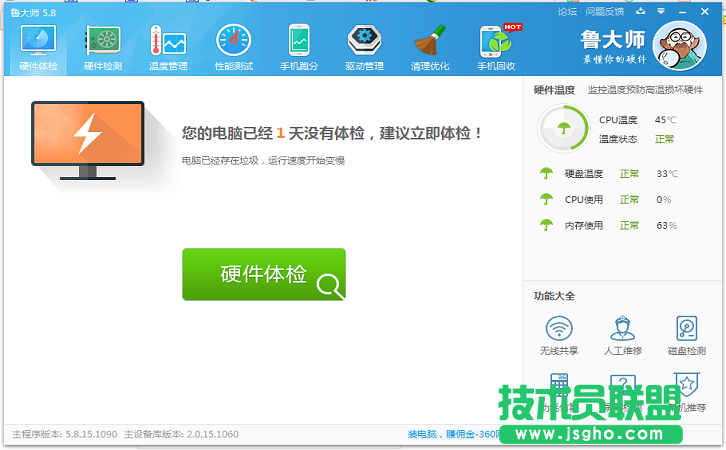Open 温度管理 thermometer icon
Screen dimensions: 726x450
[168, 40]
